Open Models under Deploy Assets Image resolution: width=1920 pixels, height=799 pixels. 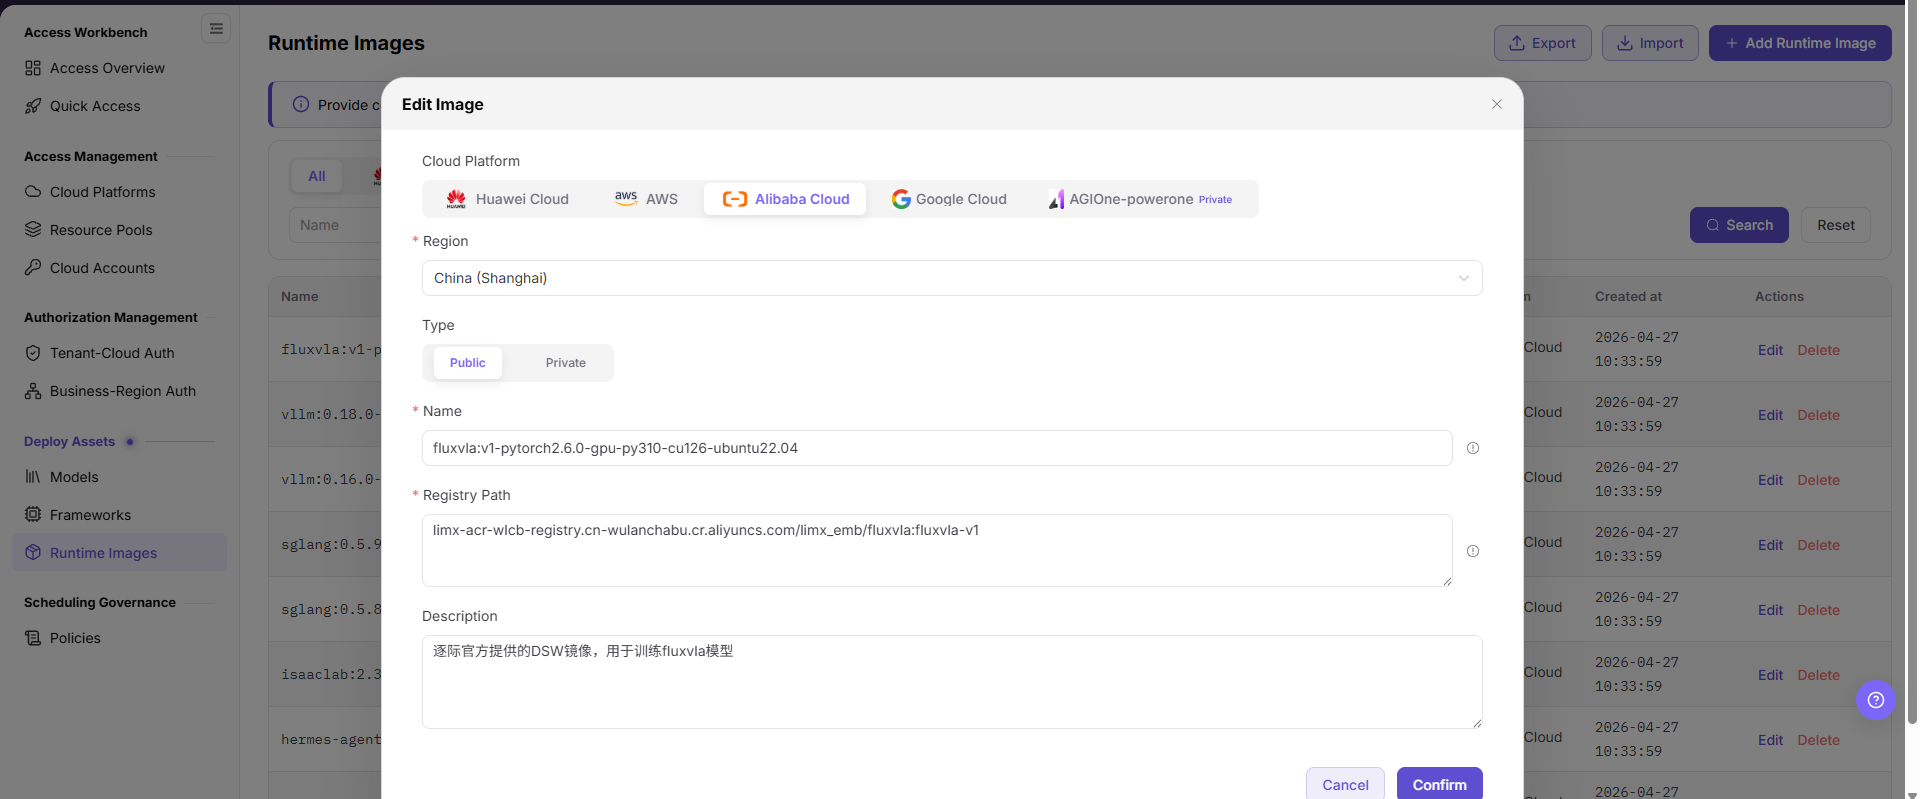74,477
